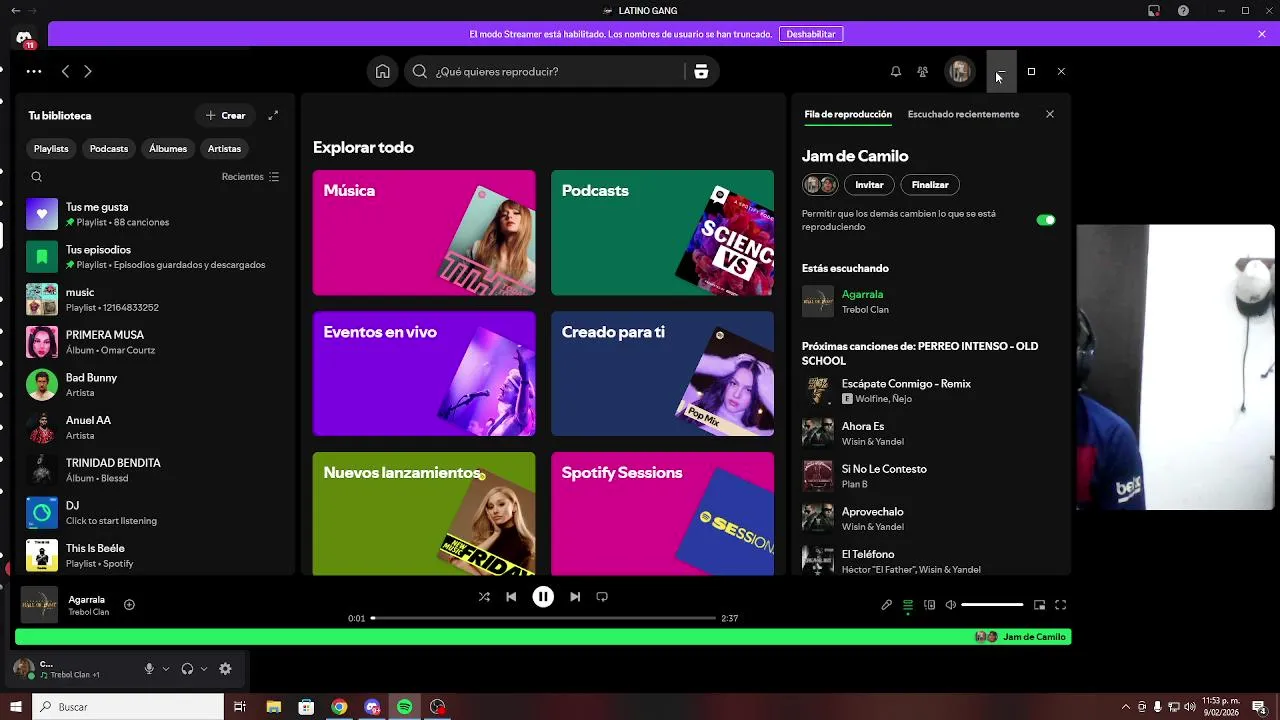Open the miniplayer
The width and height of the screenshot is (1280, 720).
pos(1040,605)
